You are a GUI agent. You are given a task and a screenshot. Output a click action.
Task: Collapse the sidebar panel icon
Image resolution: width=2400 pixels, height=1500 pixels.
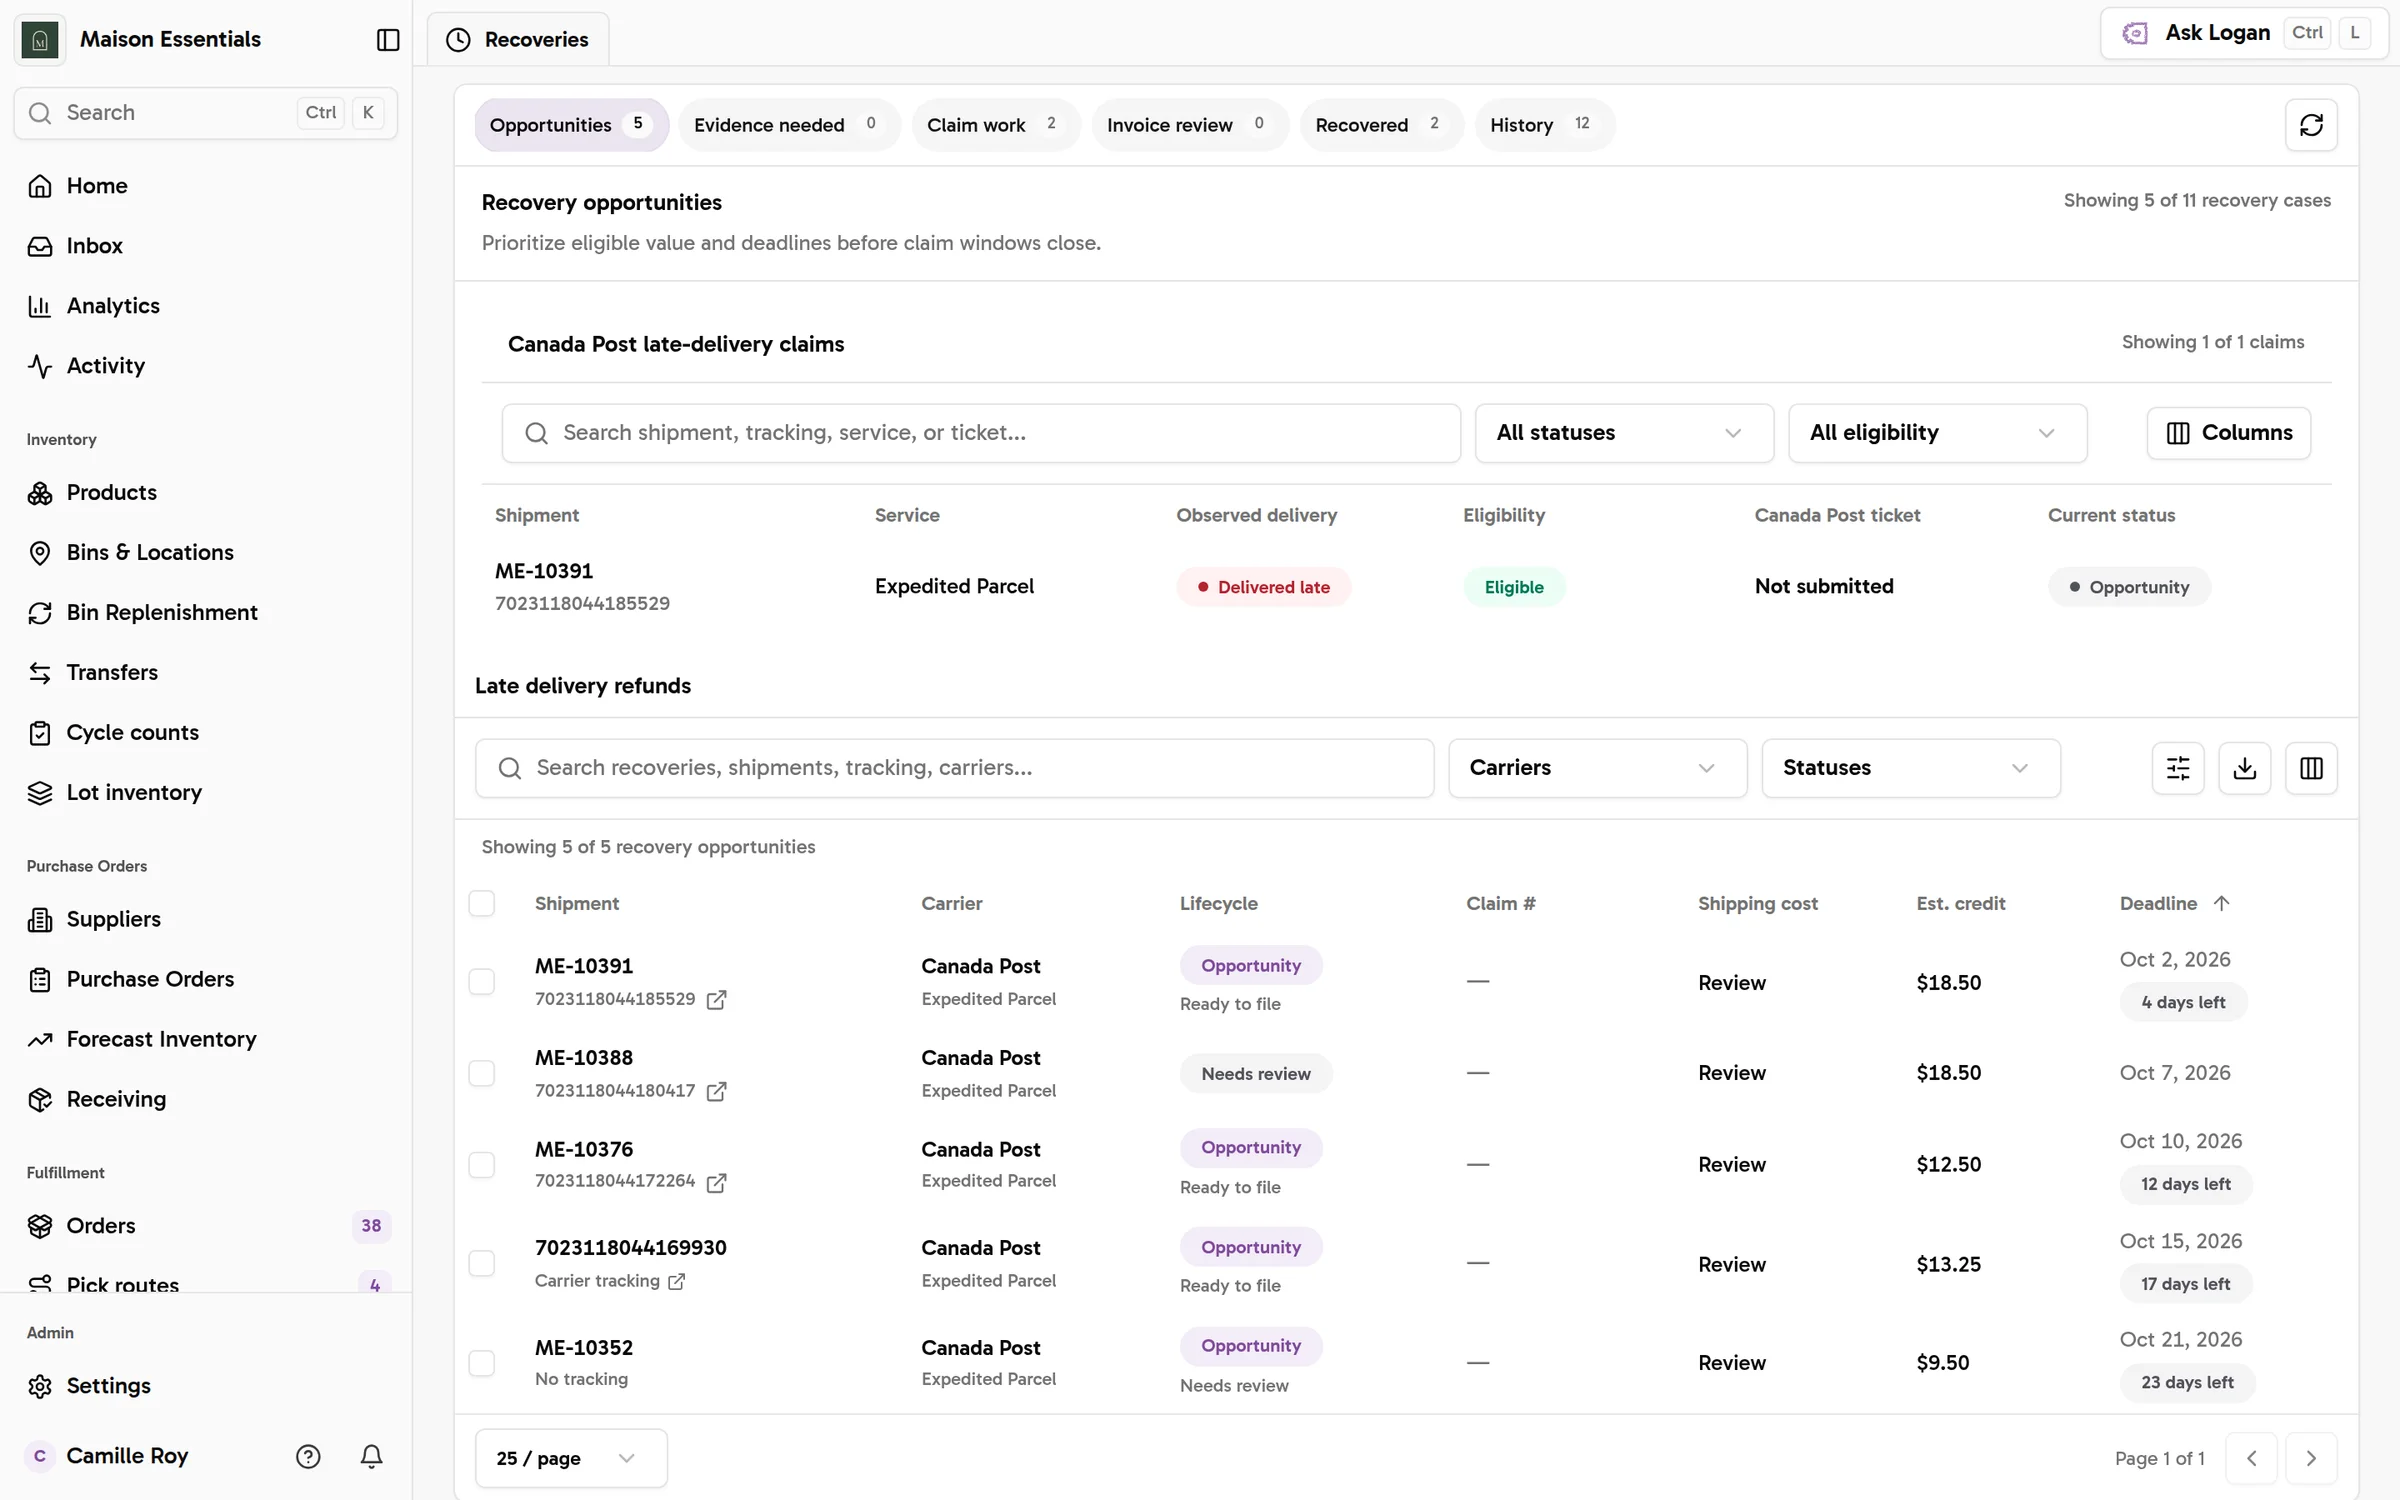tap(388, 39)
